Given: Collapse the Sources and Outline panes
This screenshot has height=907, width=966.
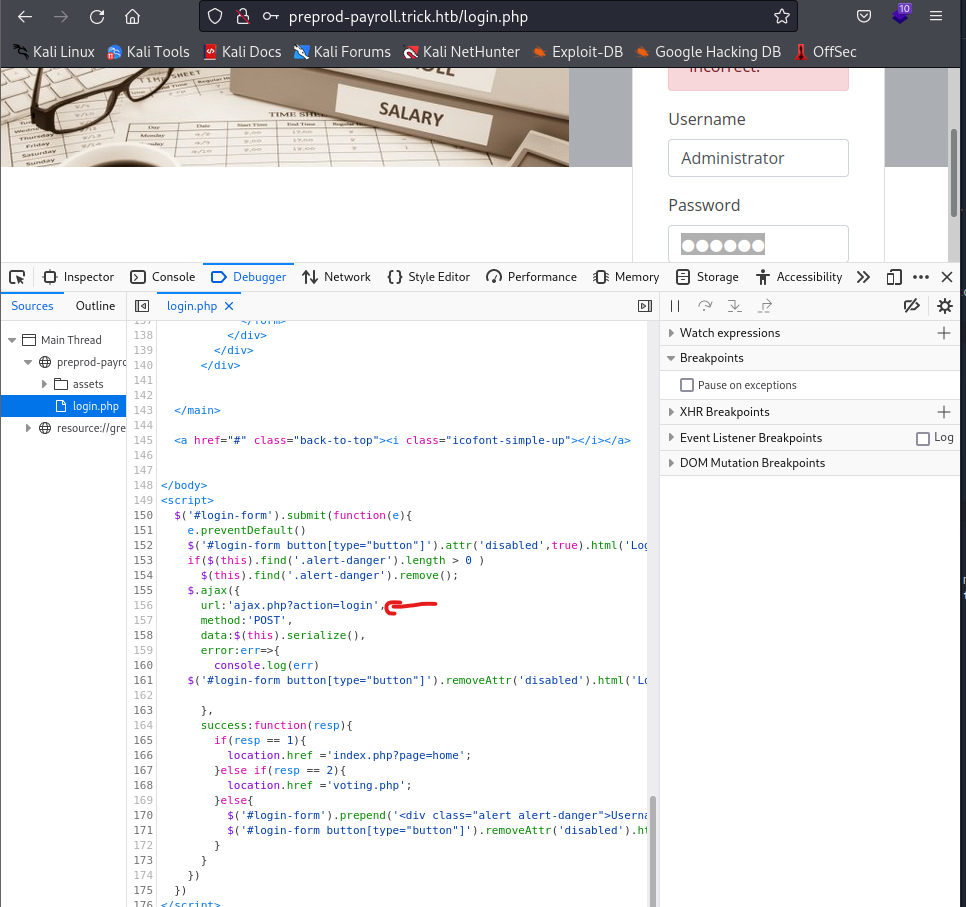Looking at the screenshot, I should (142, 306).
